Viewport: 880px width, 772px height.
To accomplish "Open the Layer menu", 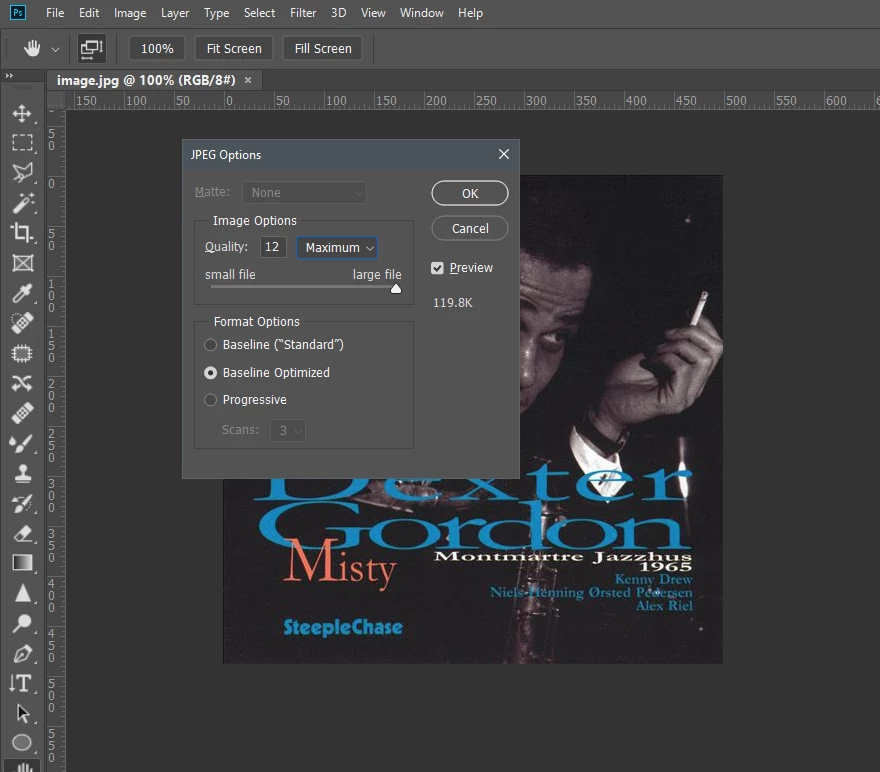I will coord(175,12).
